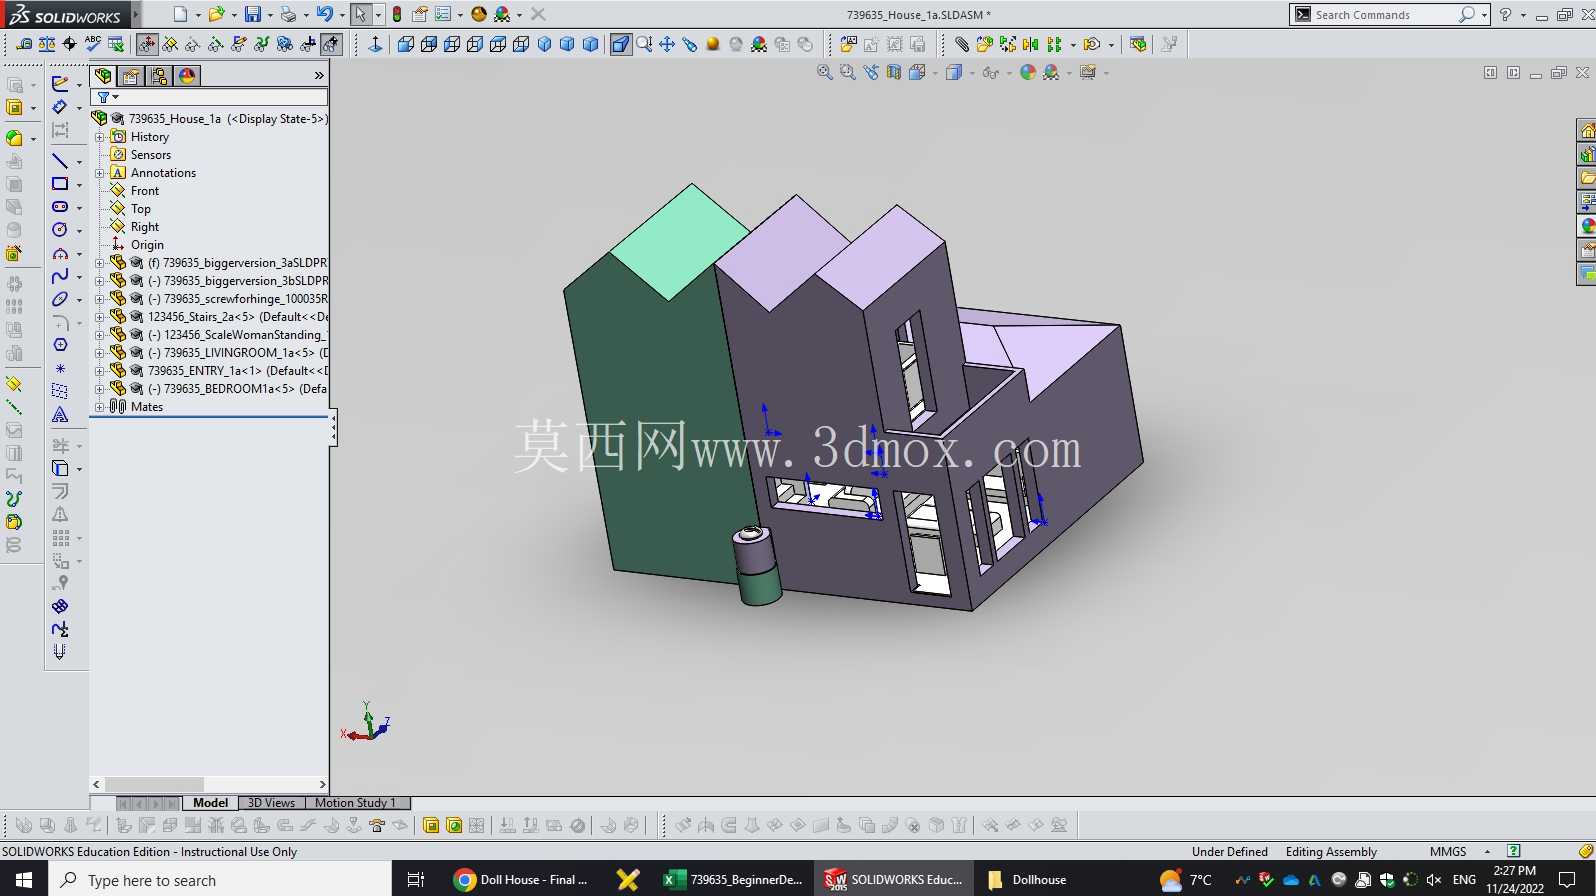Click the paperclip attachment icon in toolbar
Screen dimensions: 1596x896
(x=961, y=44)
